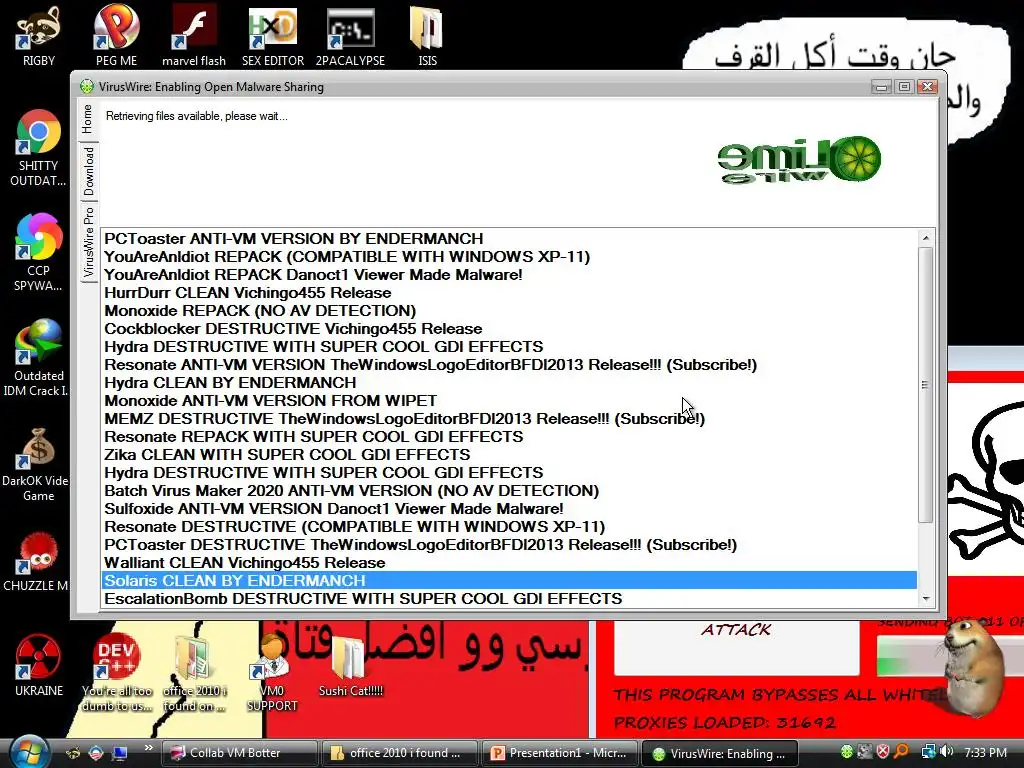Select Cockblocker DESTRUCTIVE Vichingo455 Release

coord(509,328)
